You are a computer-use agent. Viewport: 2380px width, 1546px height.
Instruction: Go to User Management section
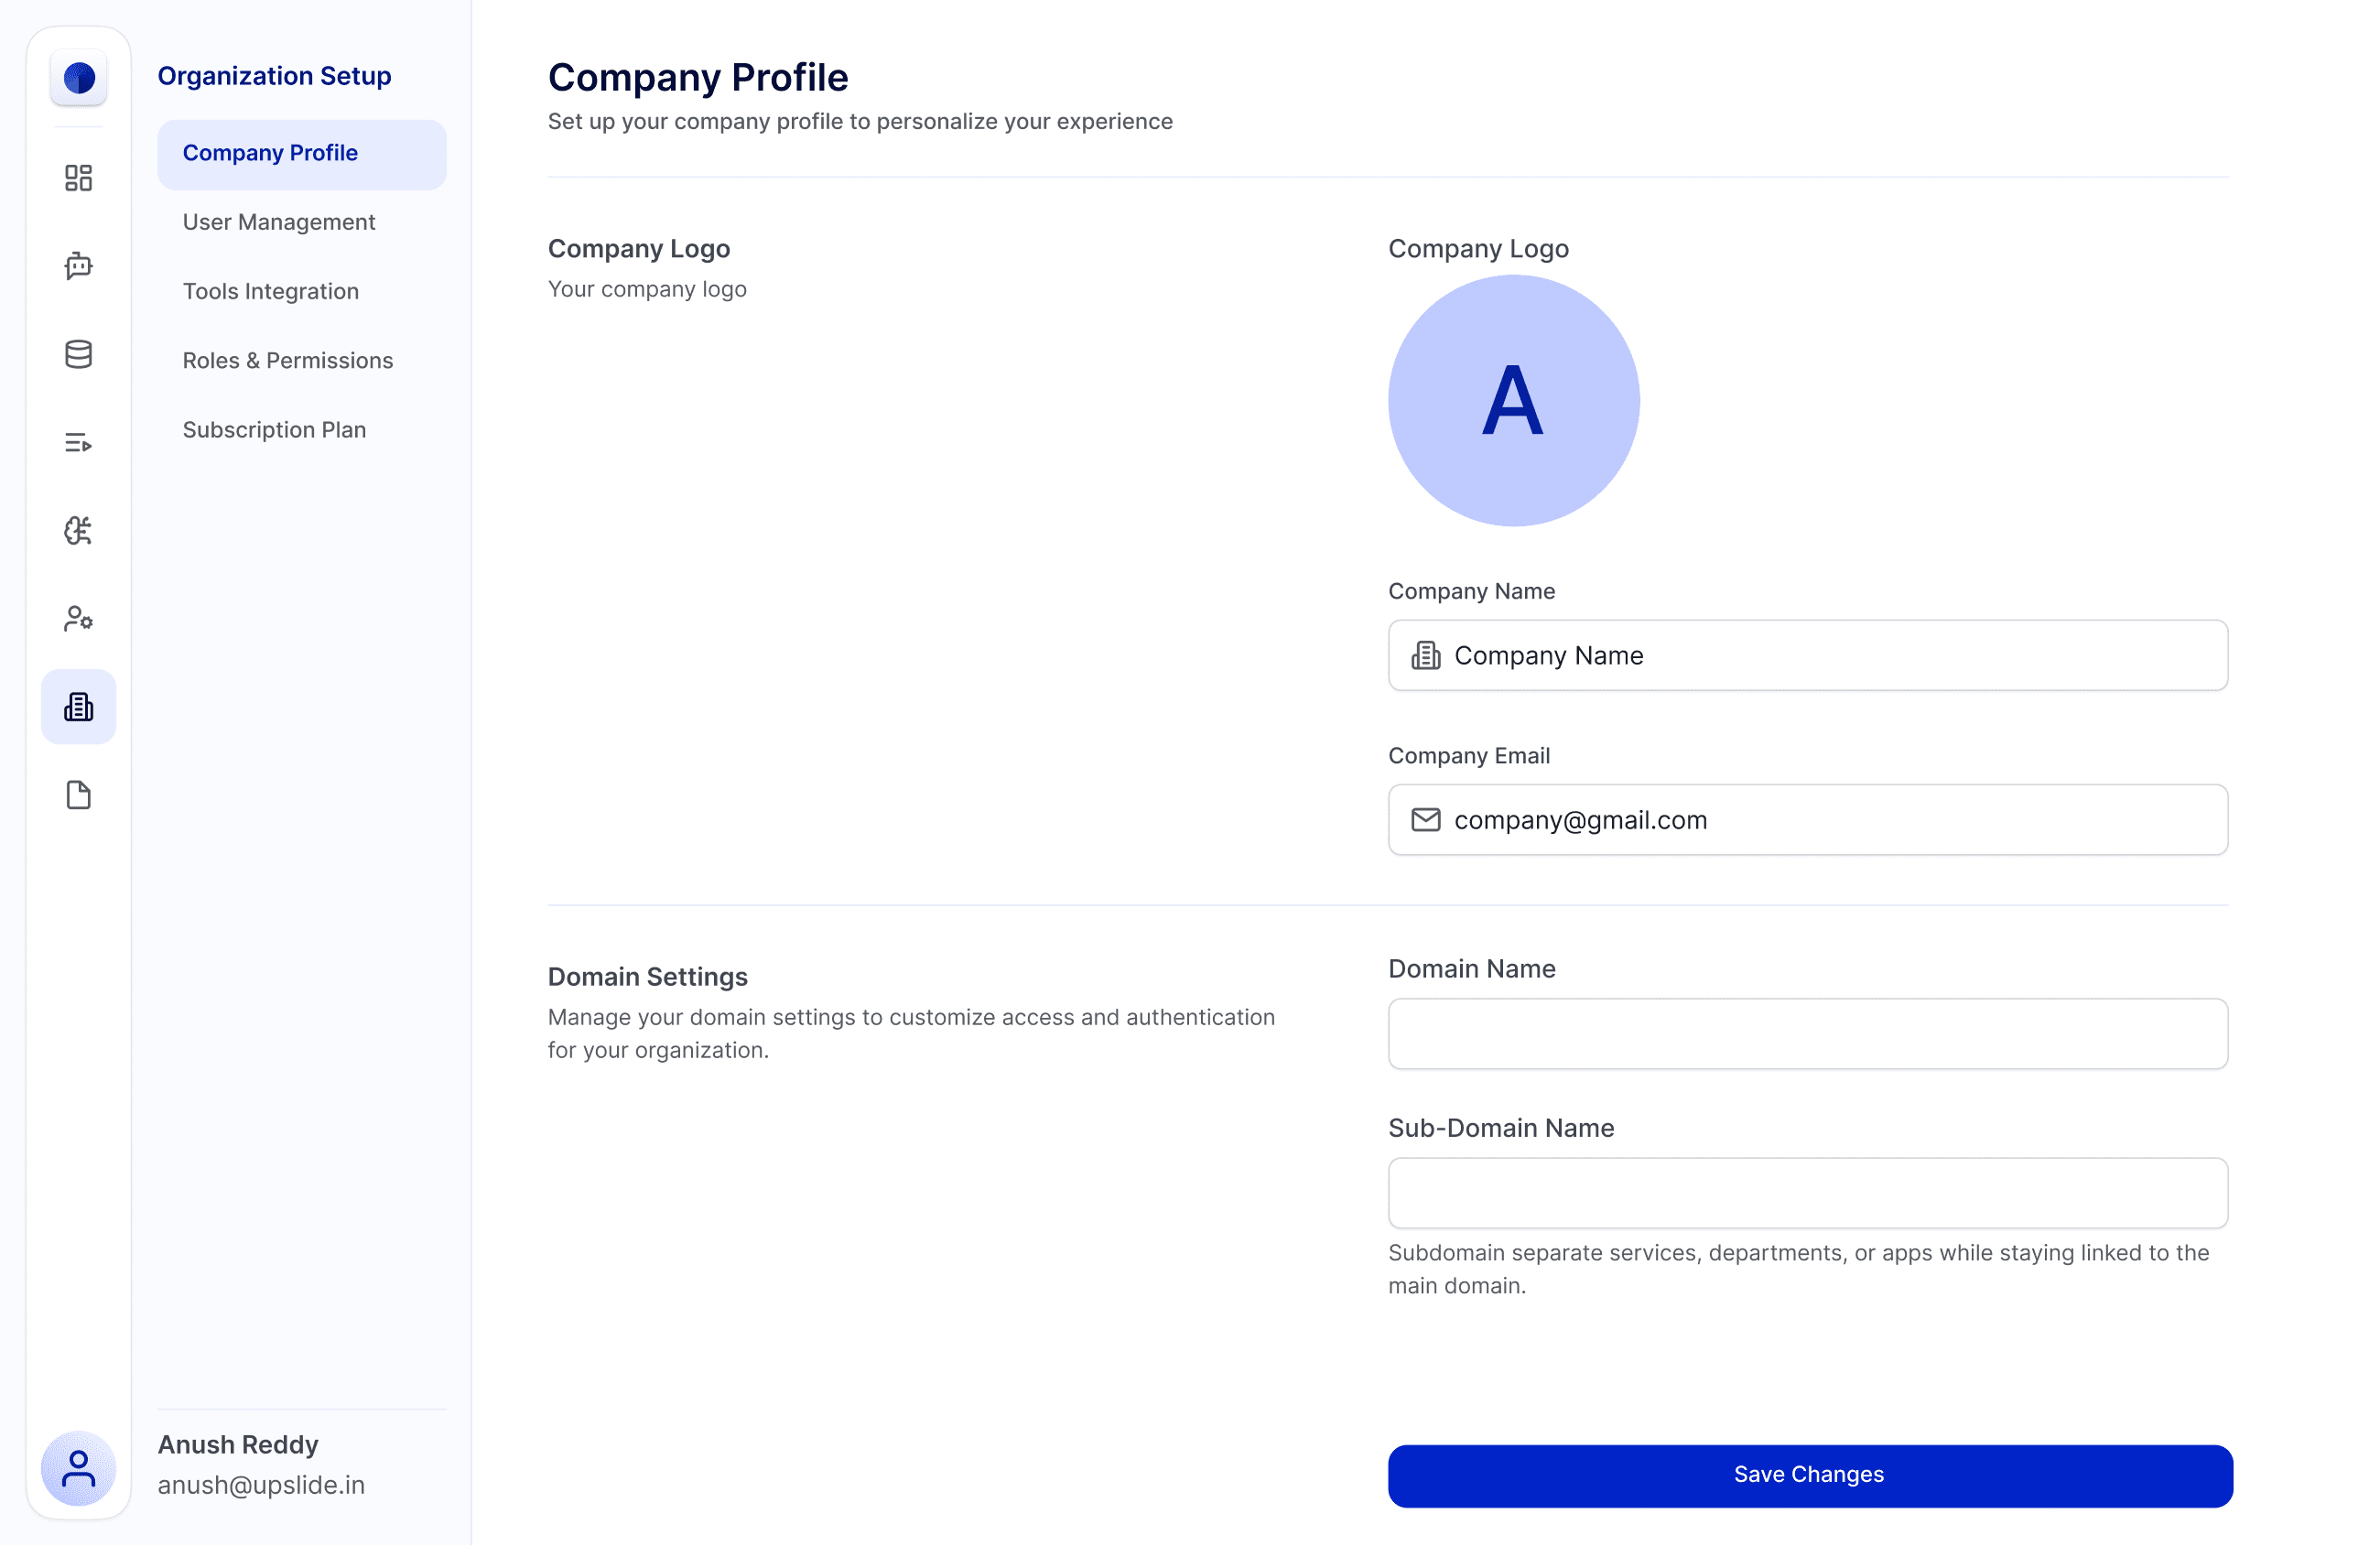(x=279, y=222)
